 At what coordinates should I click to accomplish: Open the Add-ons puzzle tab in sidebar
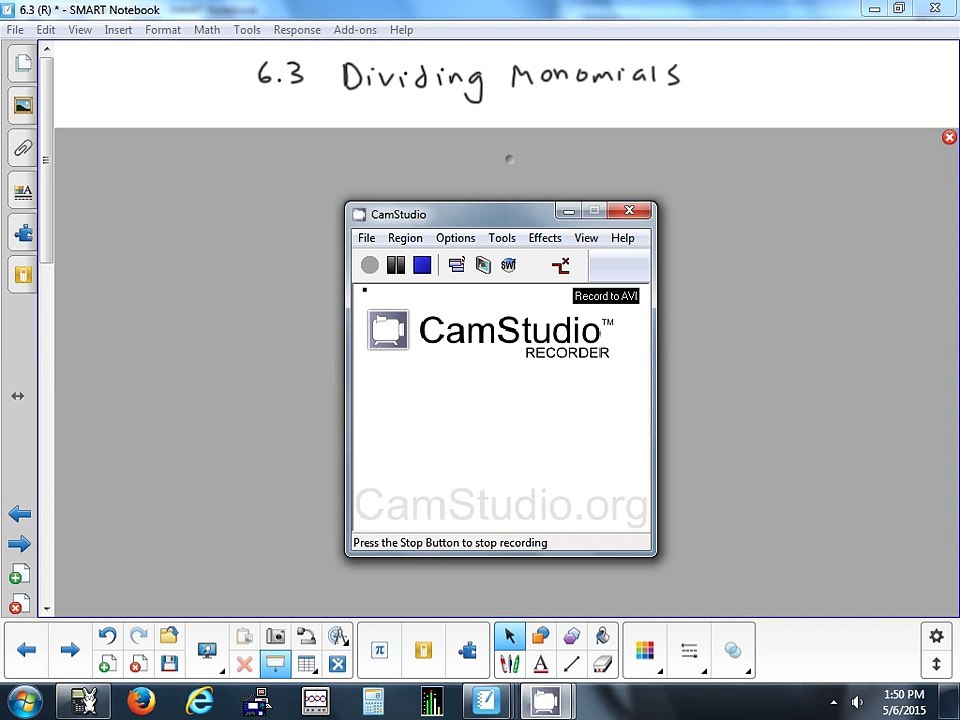tap(23, 233)
